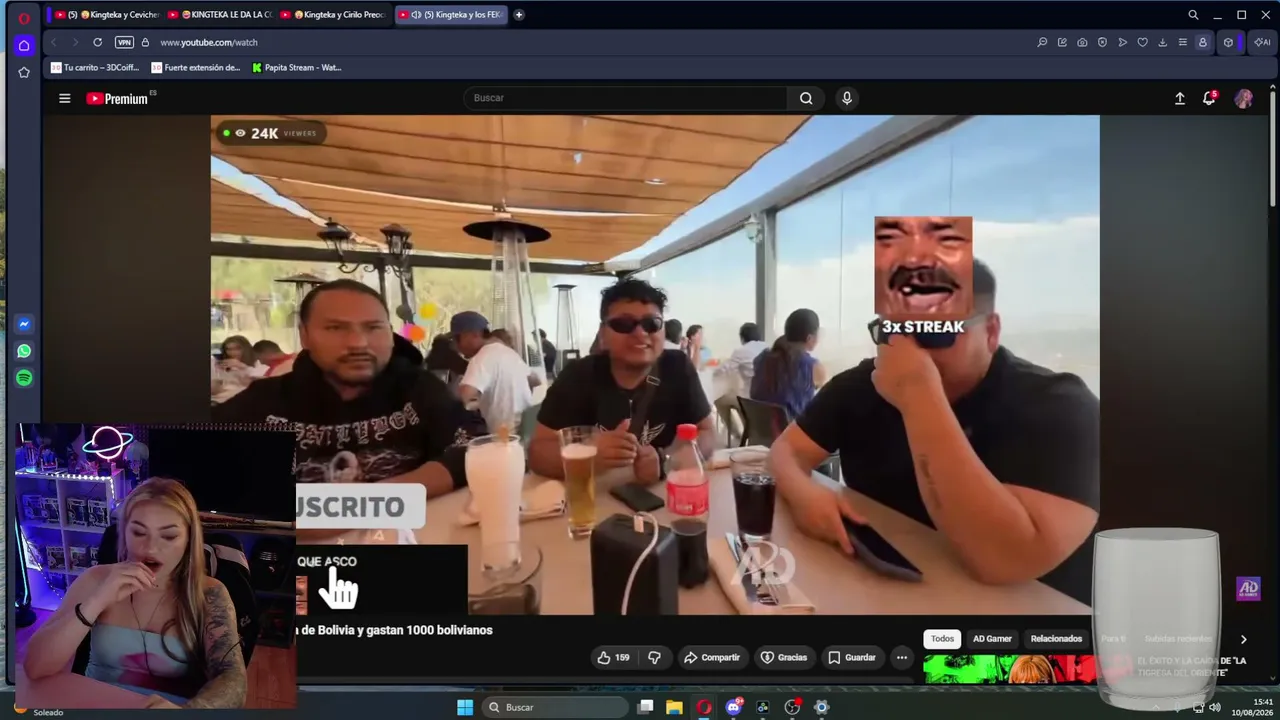Save video with the 'Guardar' button
Screen dimensions: 1280x720
[x=852, y=657]
